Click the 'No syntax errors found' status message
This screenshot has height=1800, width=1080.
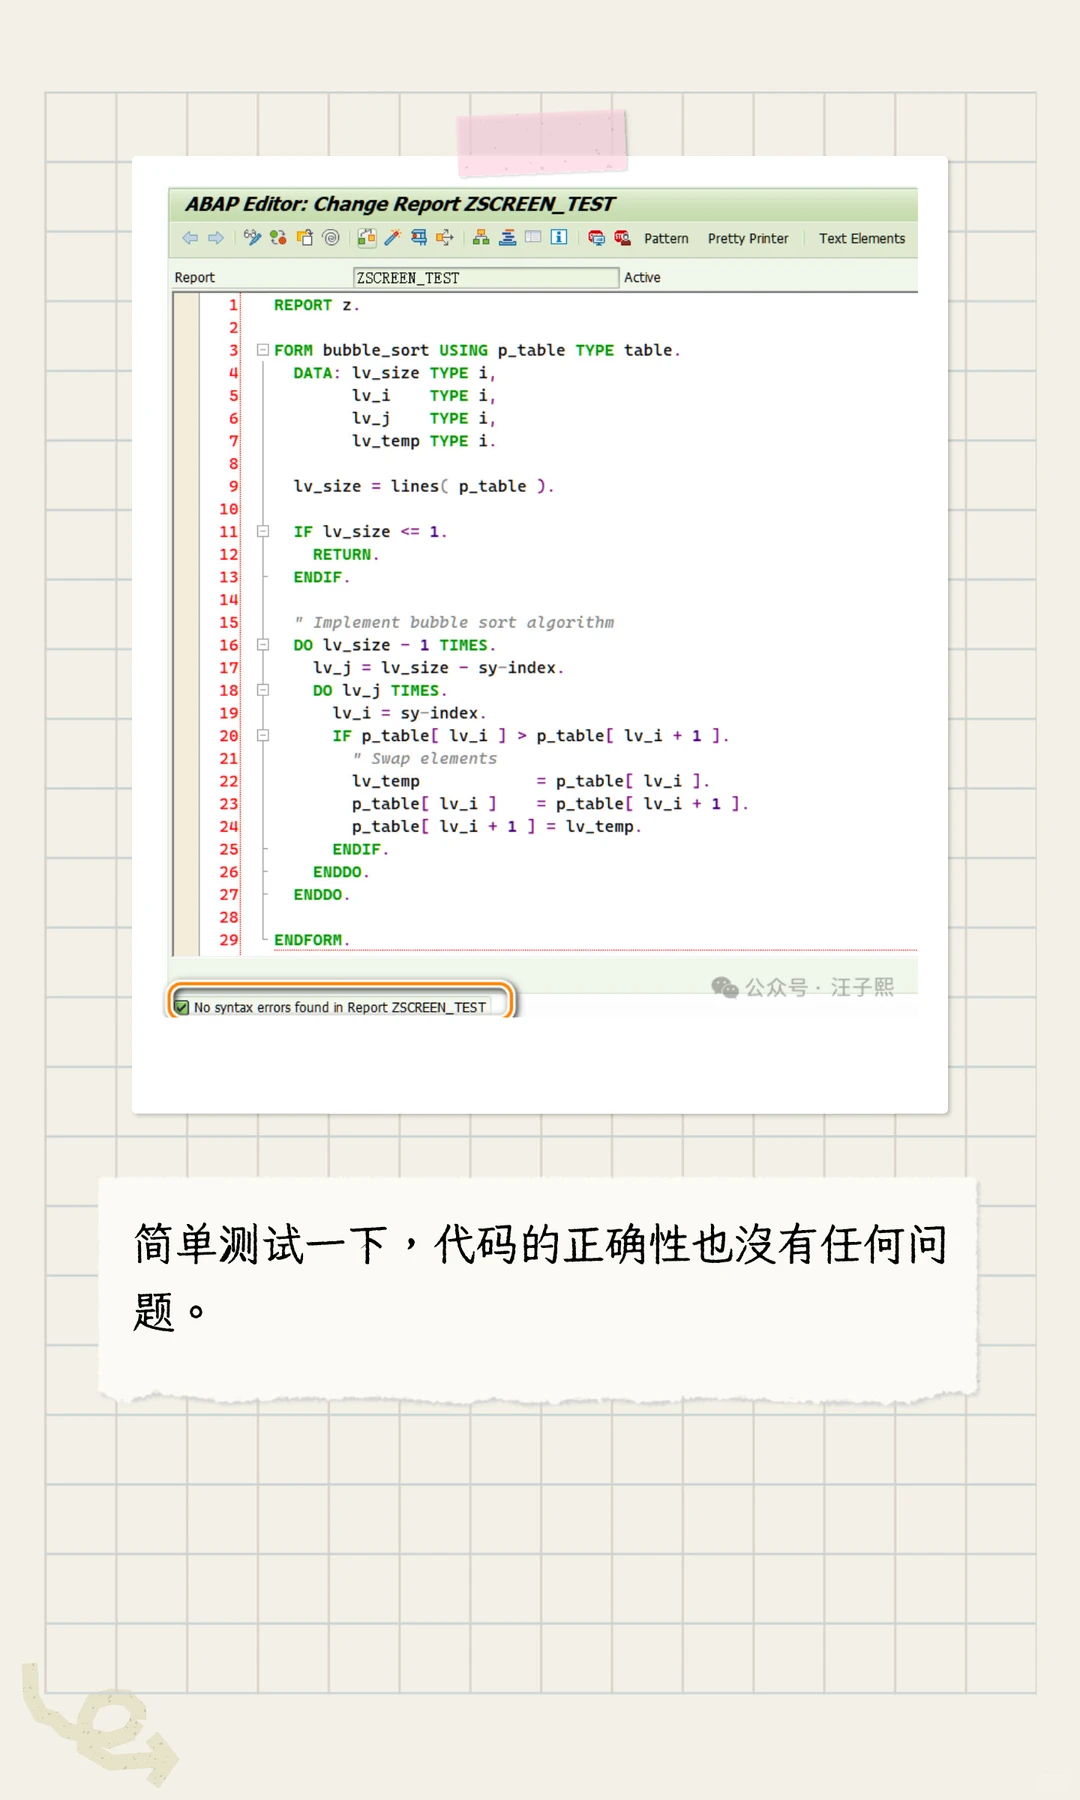[340, 1007]
